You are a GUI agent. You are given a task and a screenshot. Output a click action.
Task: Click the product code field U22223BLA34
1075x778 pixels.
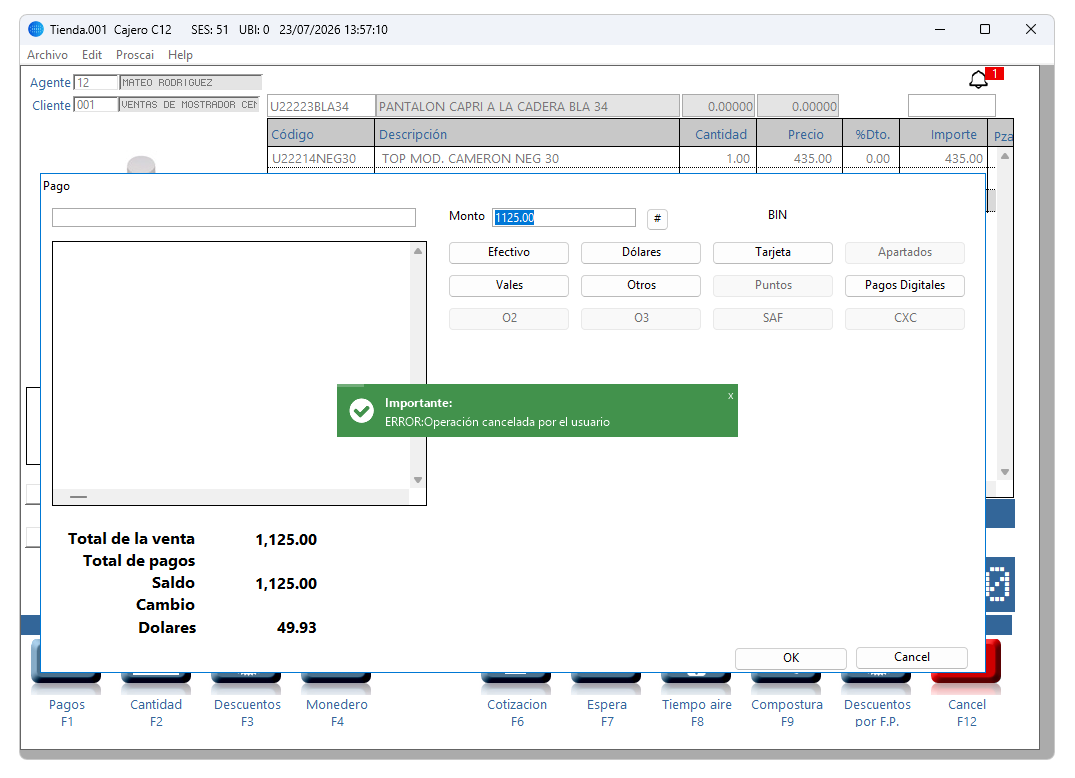coord(321,106)
